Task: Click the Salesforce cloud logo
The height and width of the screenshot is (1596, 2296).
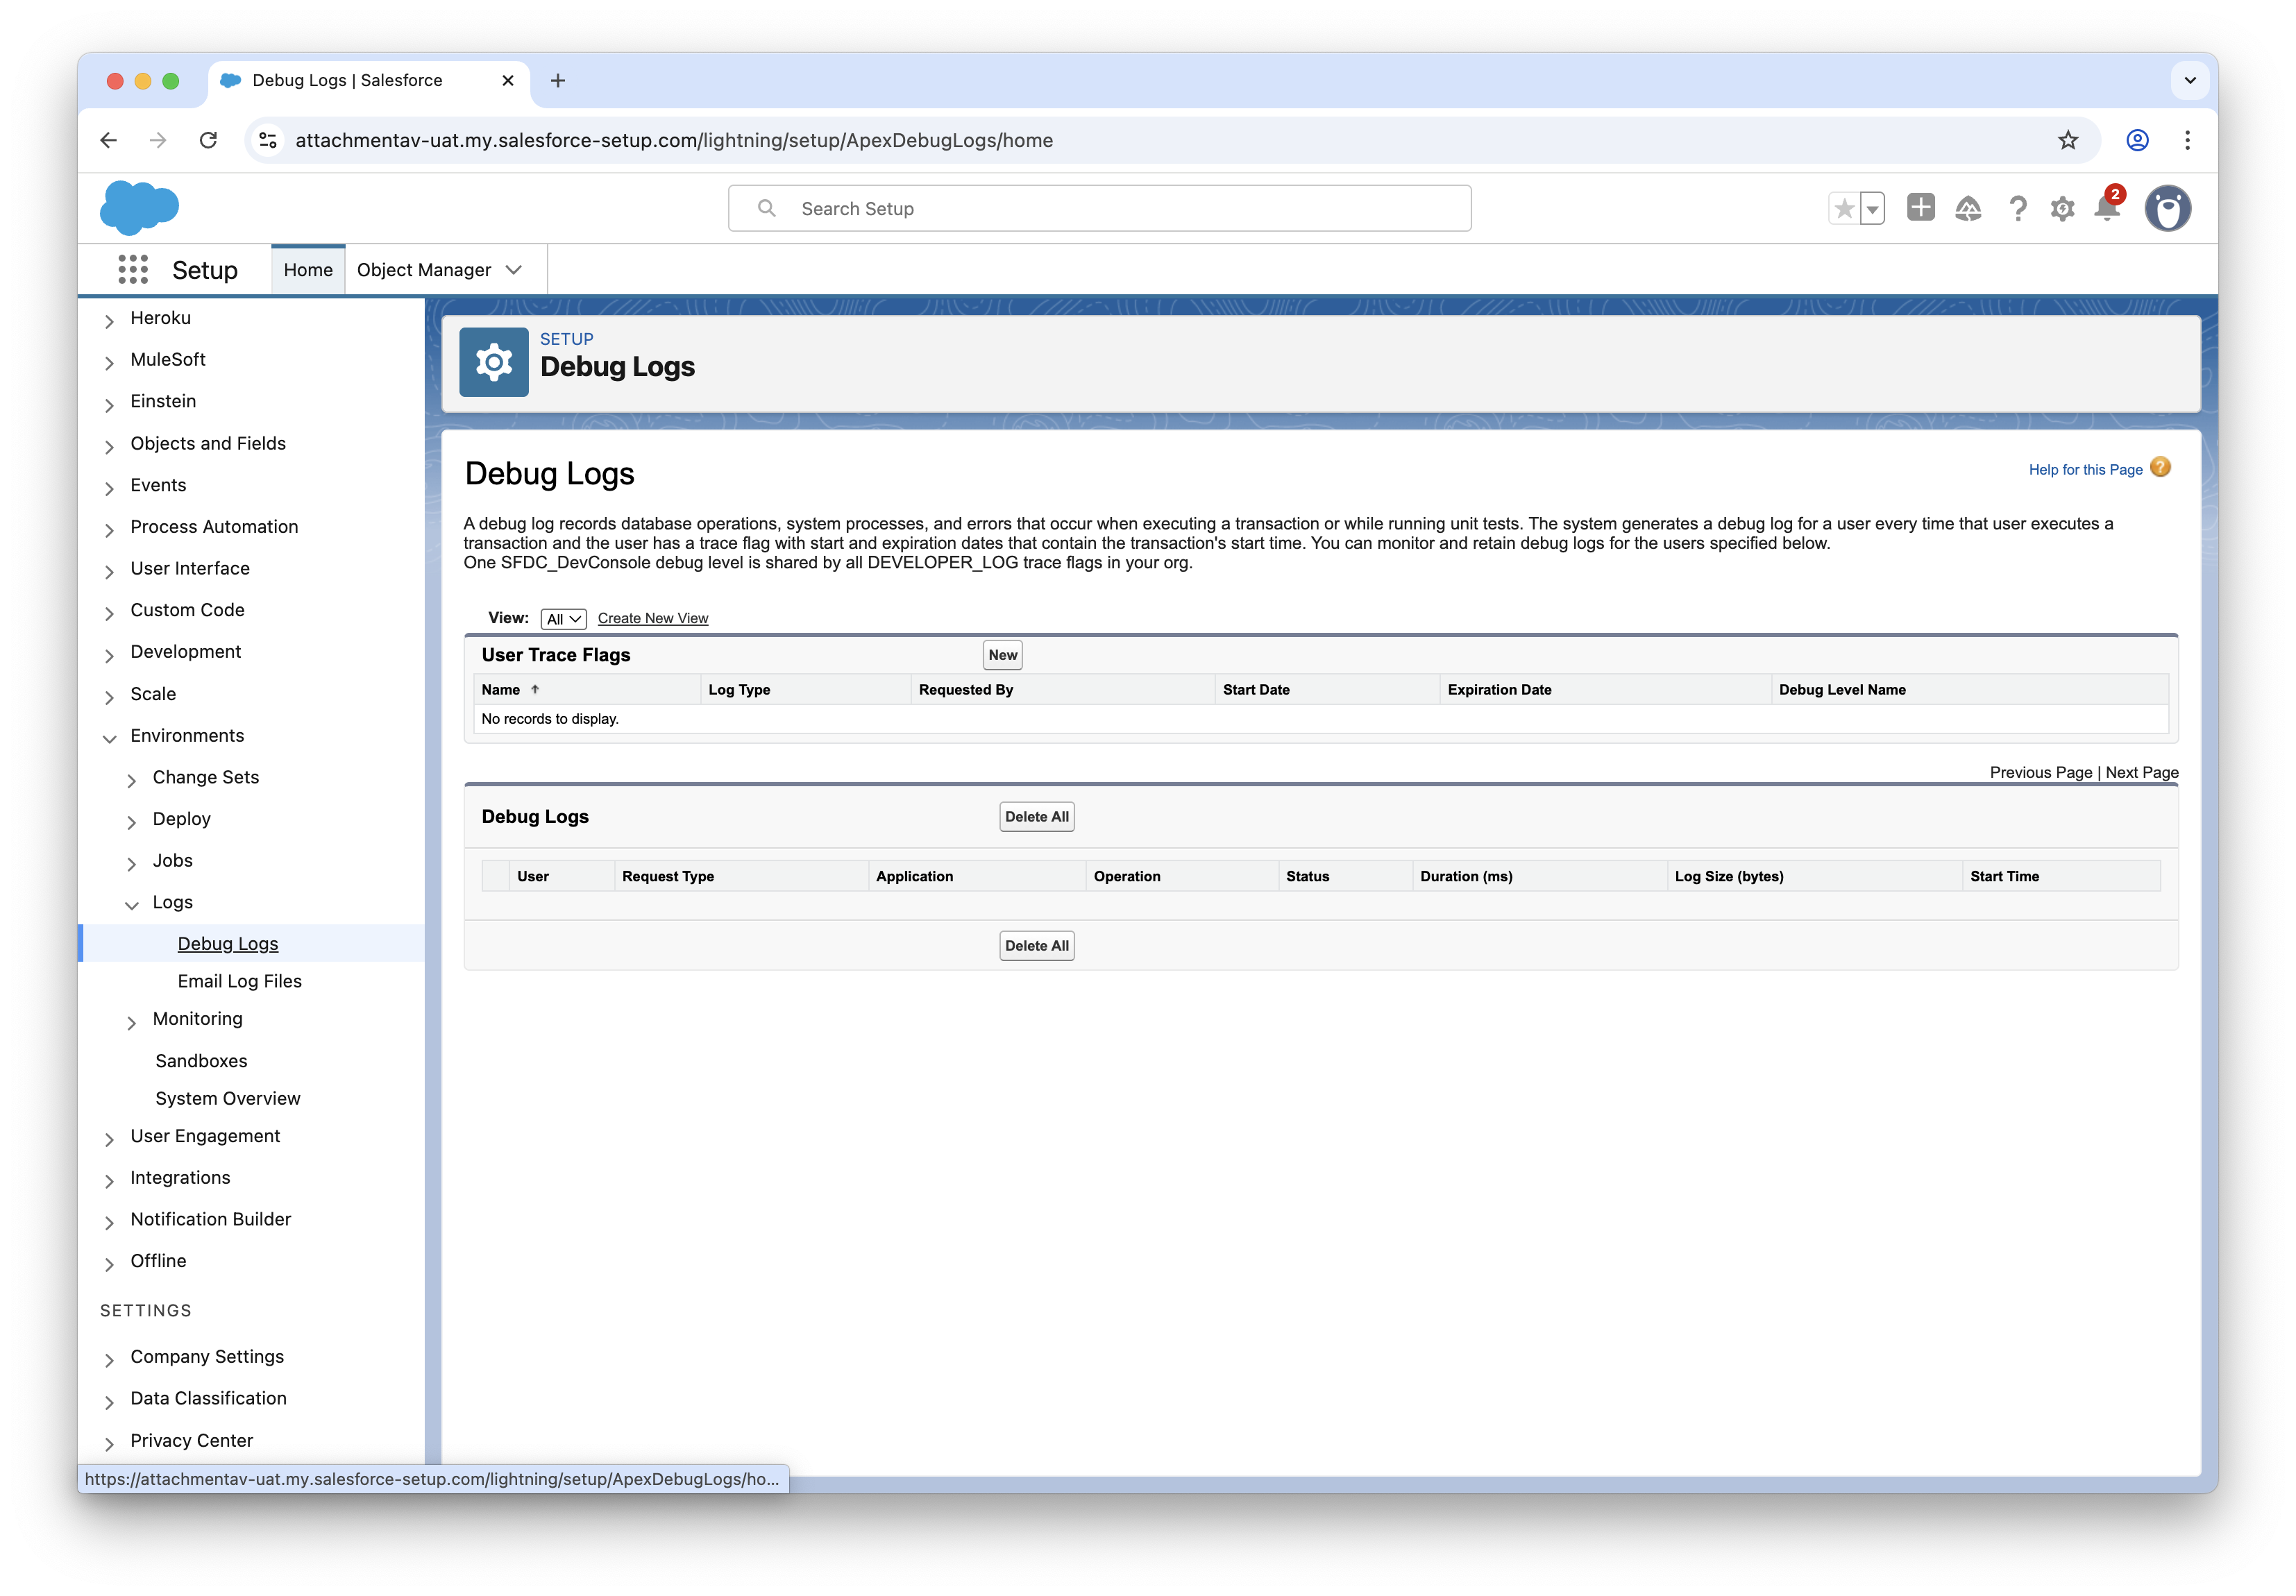Action: tap(140, 208)
